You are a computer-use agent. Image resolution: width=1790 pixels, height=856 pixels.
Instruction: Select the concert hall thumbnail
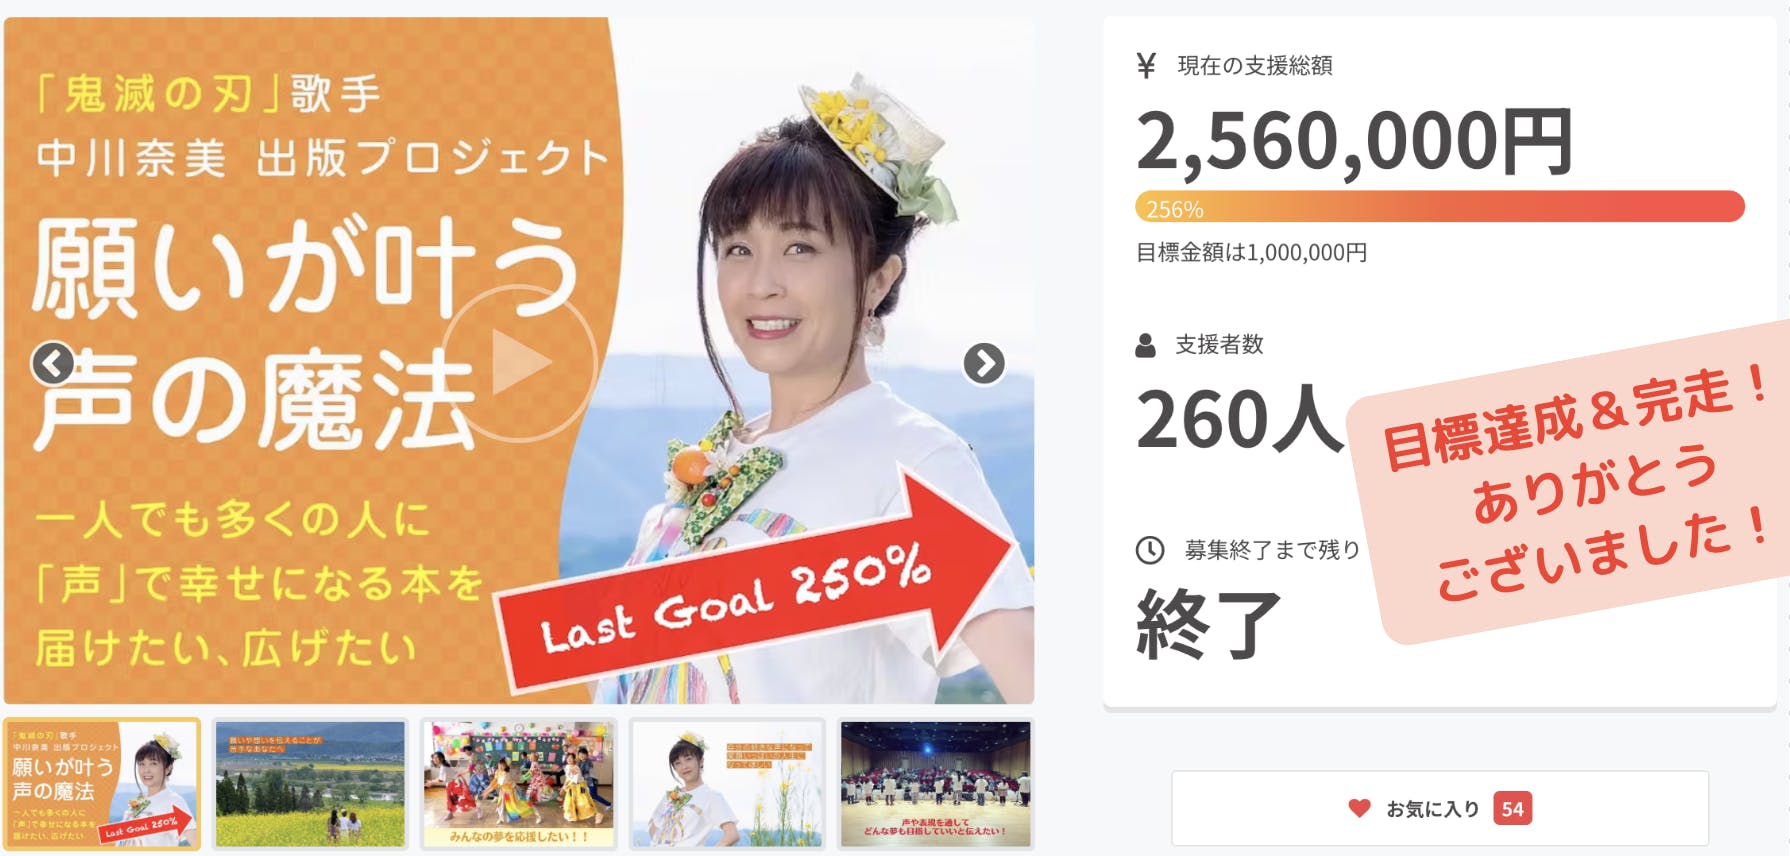point(936,784)
